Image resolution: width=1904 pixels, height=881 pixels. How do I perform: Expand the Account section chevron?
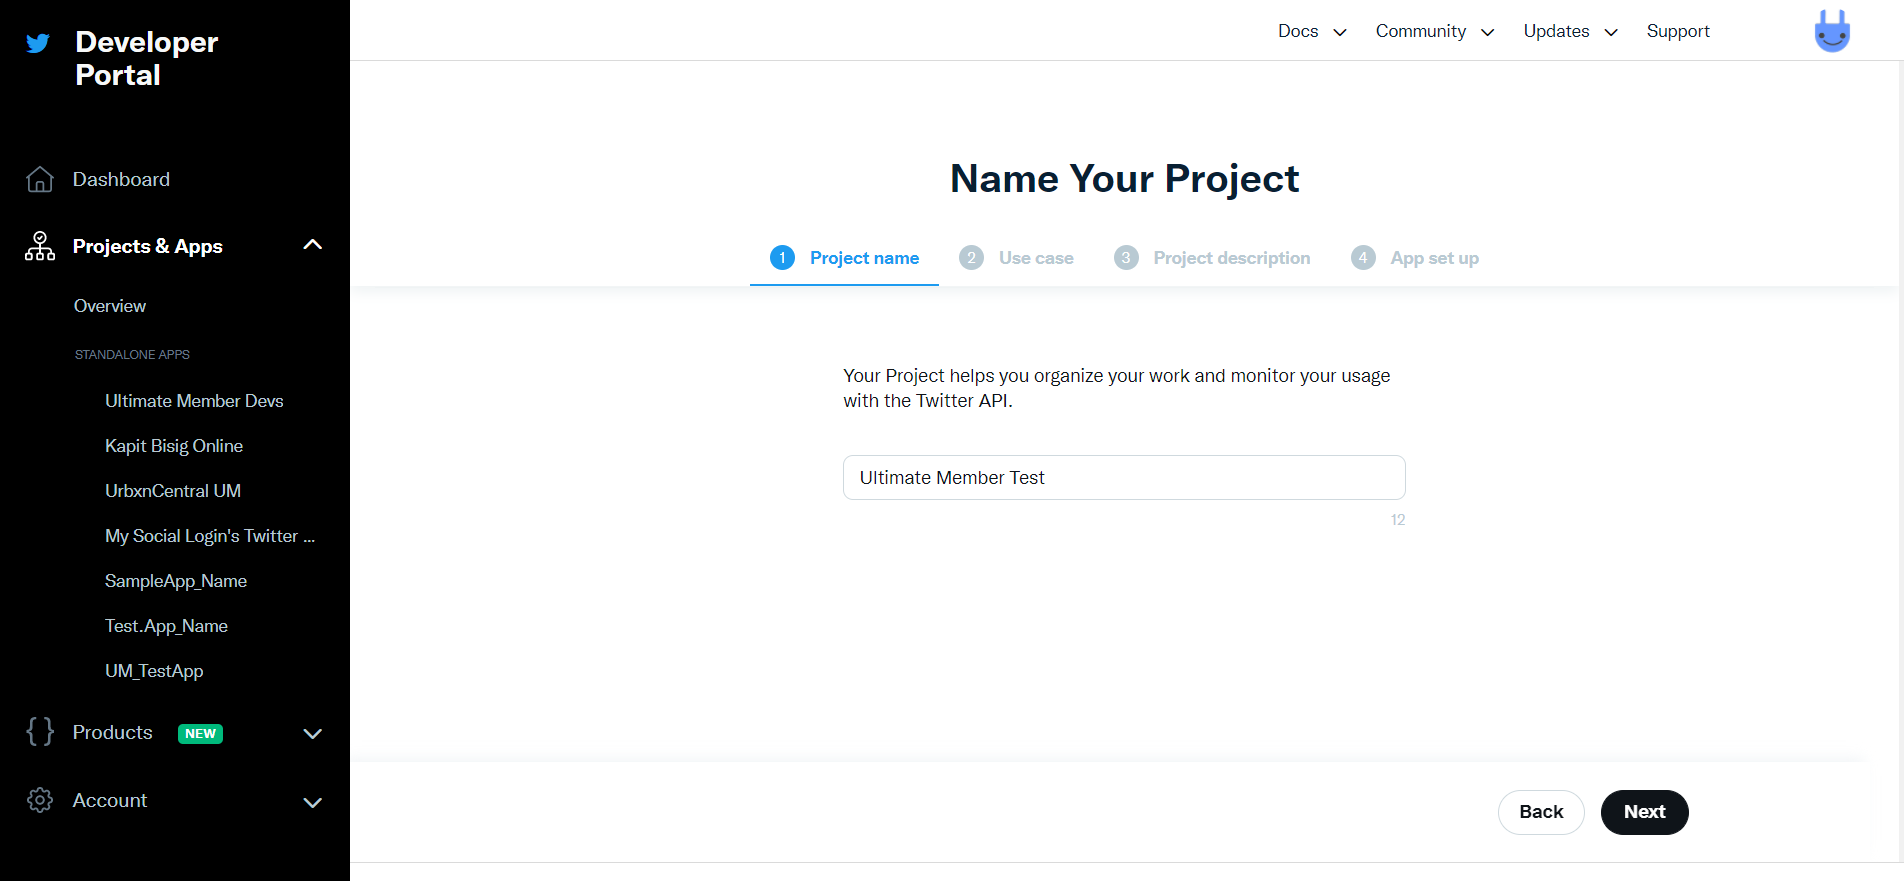313,802
